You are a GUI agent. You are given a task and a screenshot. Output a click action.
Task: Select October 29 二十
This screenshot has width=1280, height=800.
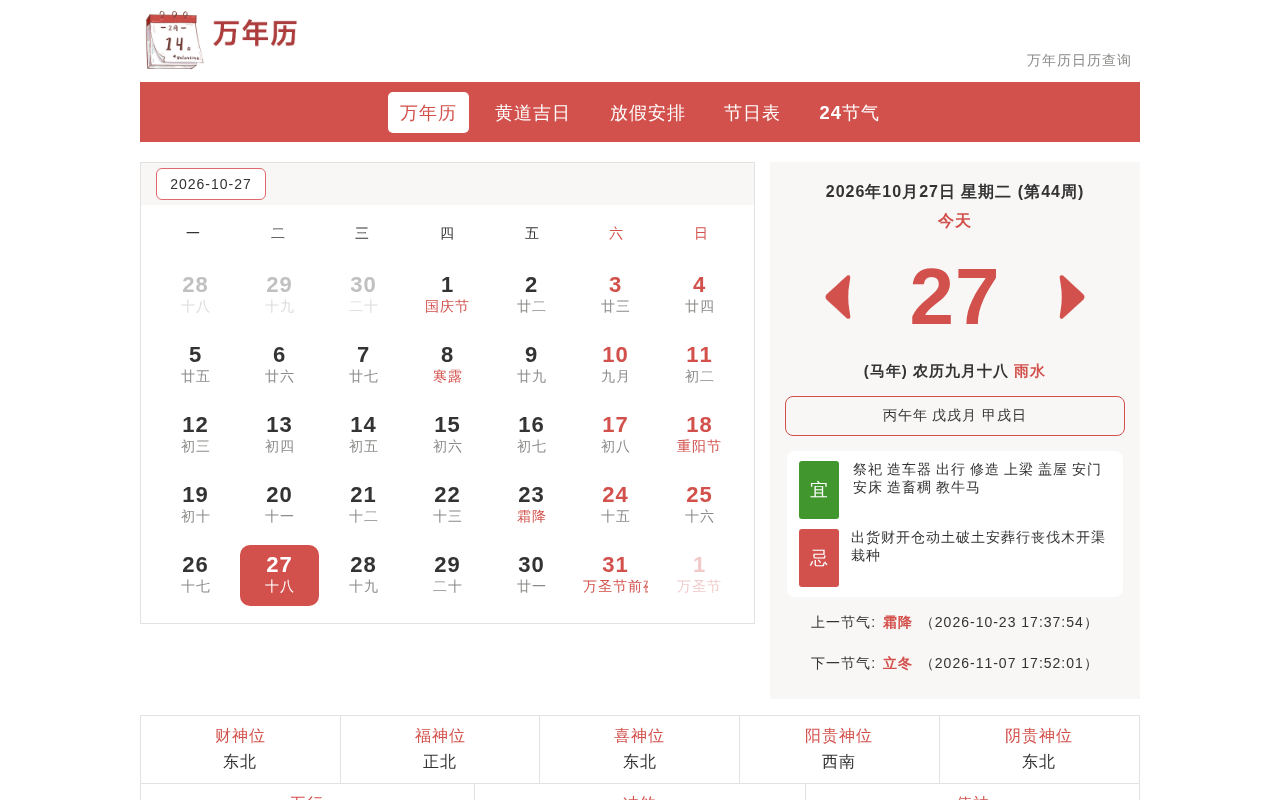point(447,575)
